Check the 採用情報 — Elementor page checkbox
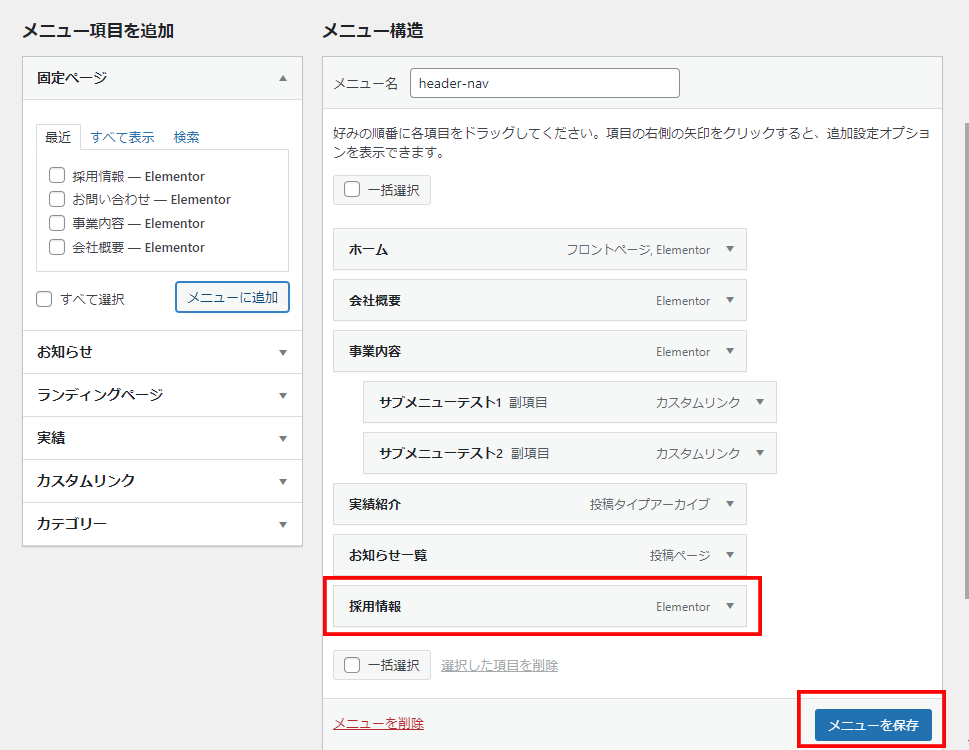The image size is (969, 750). [57, 176]
